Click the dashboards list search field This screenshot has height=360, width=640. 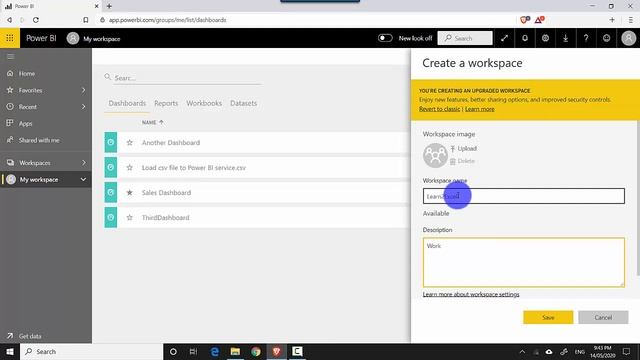point(182,78)
